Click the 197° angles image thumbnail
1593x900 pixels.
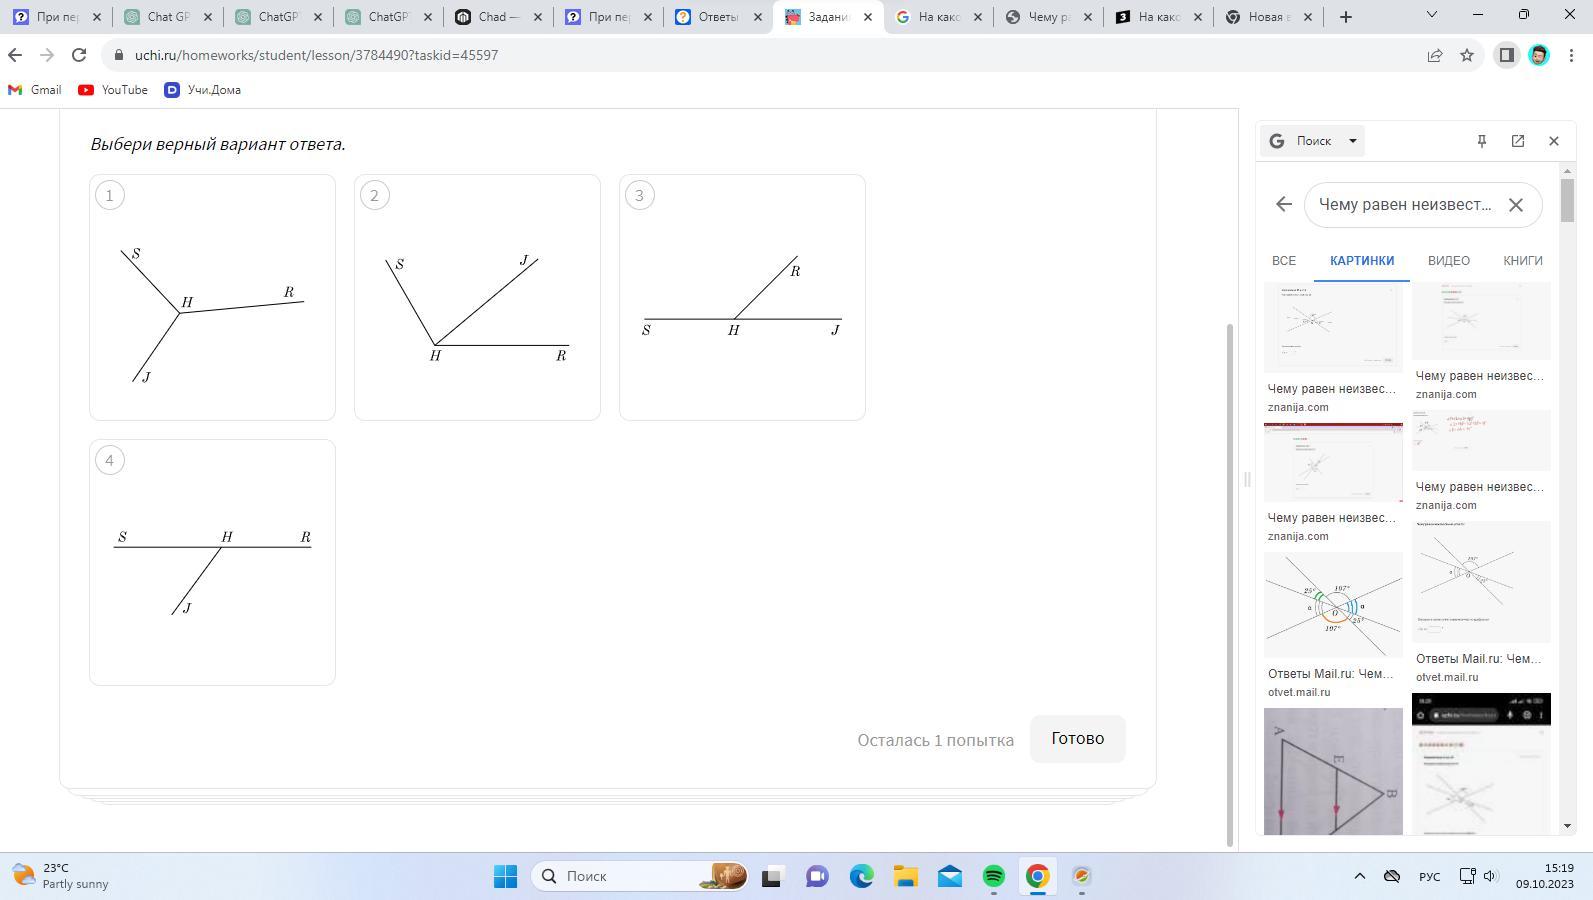[1333, 605]
